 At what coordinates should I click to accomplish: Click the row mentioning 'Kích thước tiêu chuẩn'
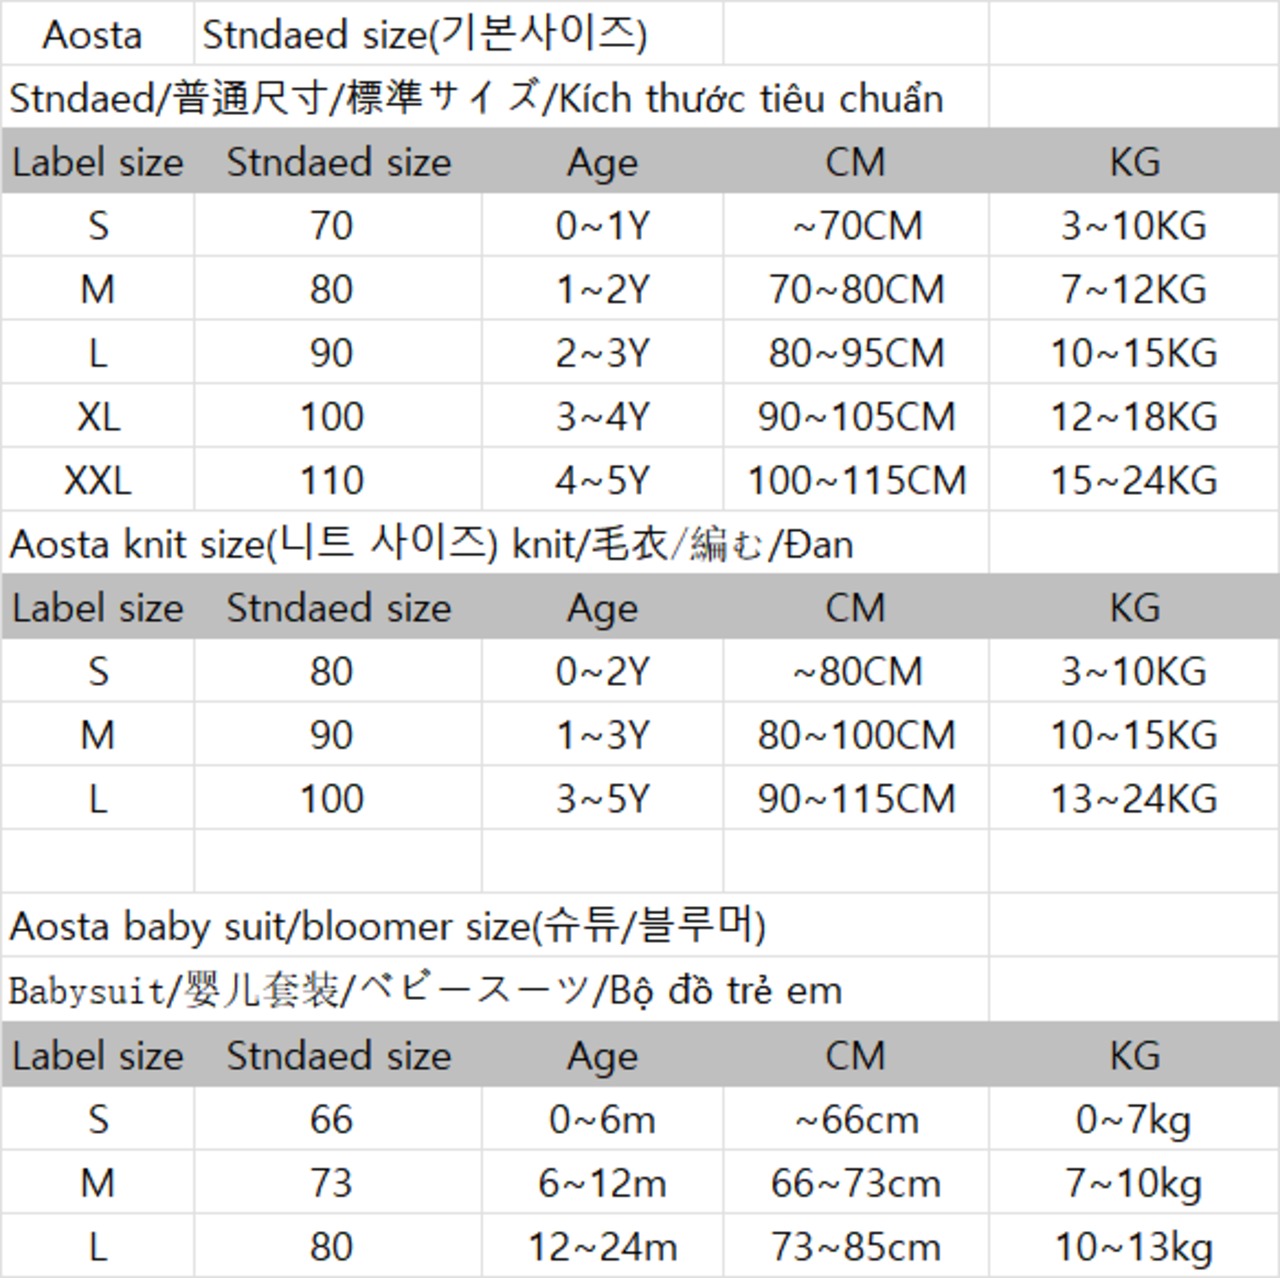coord(476,99)
